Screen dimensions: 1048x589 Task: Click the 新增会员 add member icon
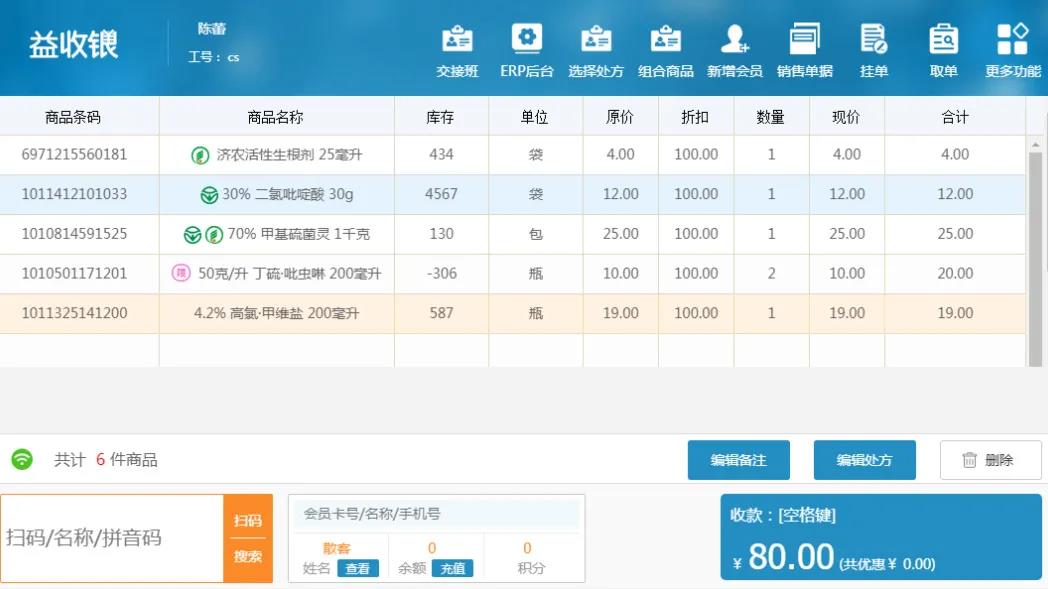tap(735, 51)
